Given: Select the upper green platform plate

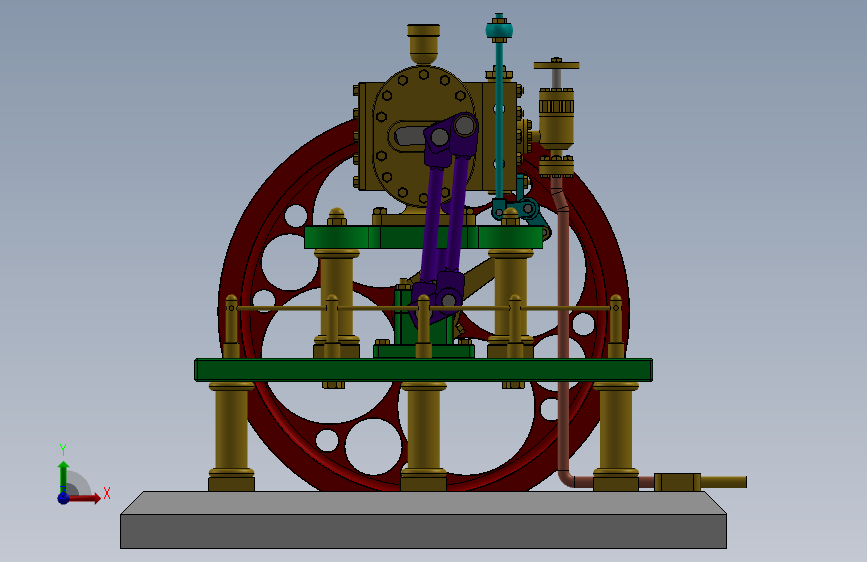Looking at the screenshot, I should [x=423, y=237].
